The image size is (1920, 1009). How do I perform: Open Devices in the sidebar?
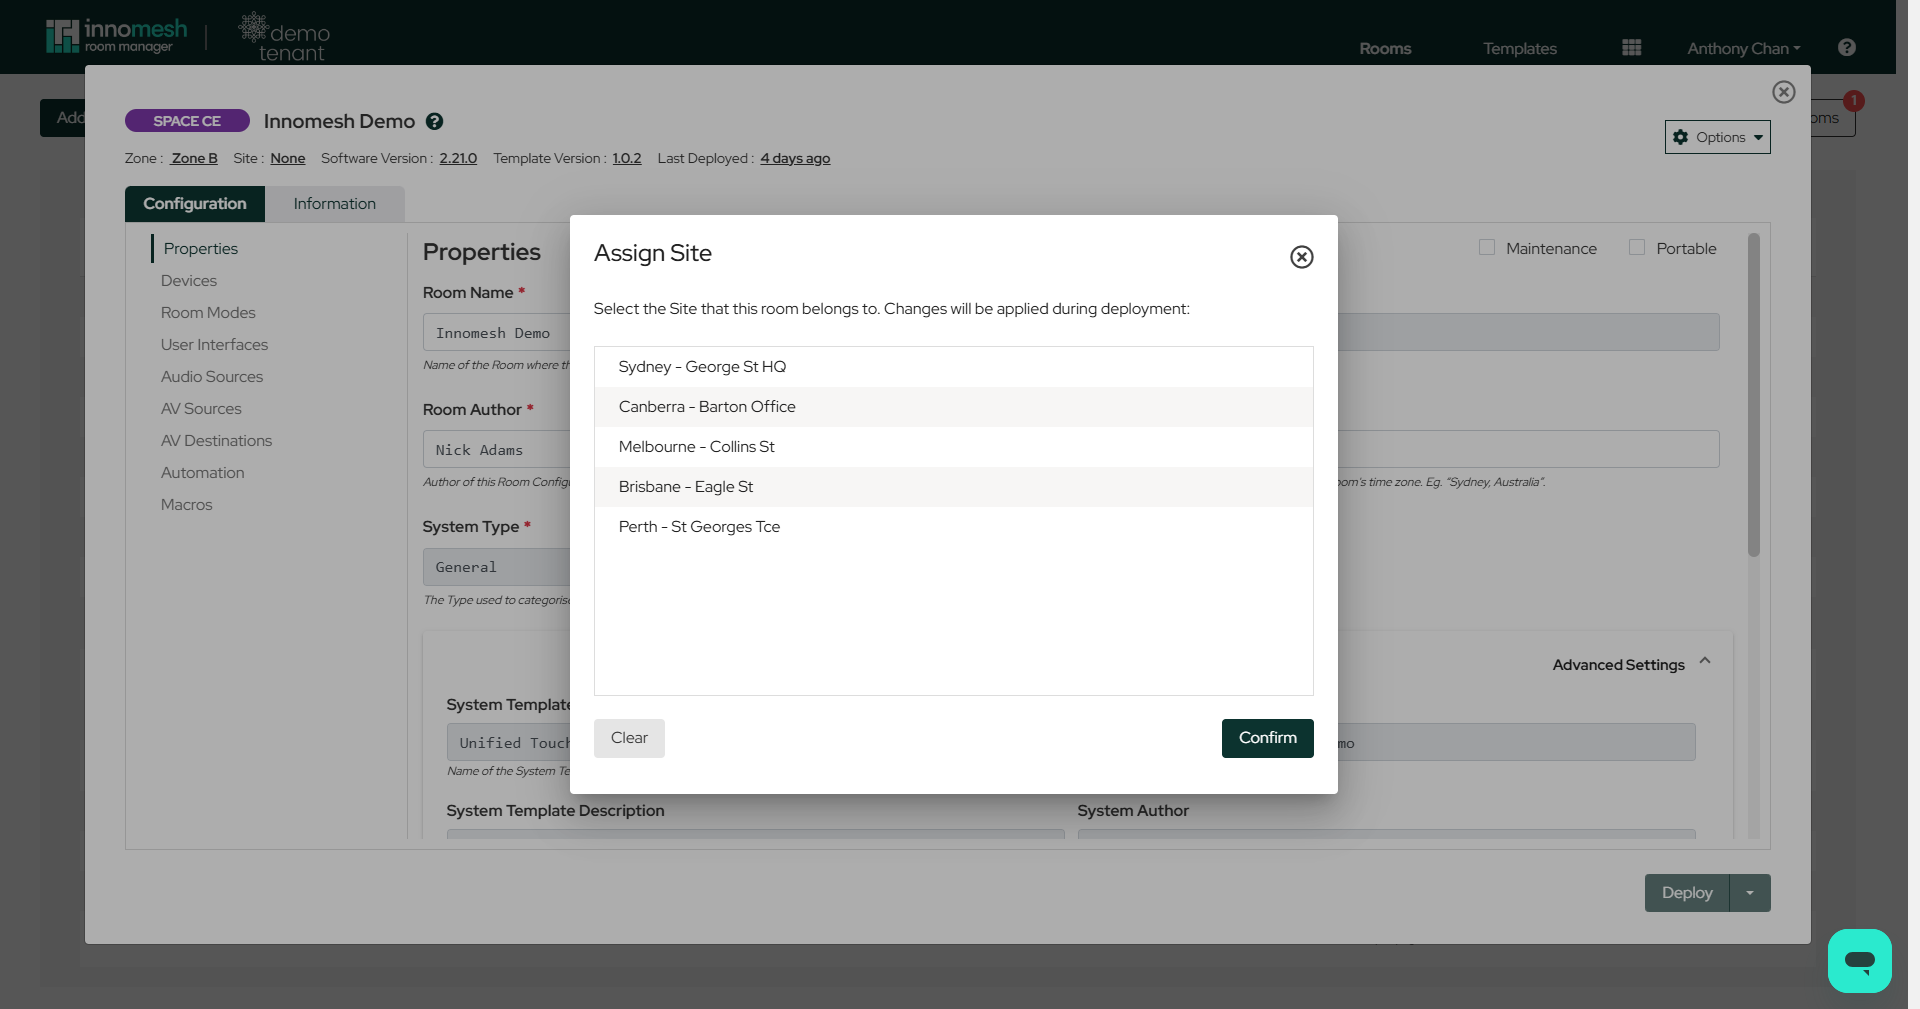tap(188, 281)
